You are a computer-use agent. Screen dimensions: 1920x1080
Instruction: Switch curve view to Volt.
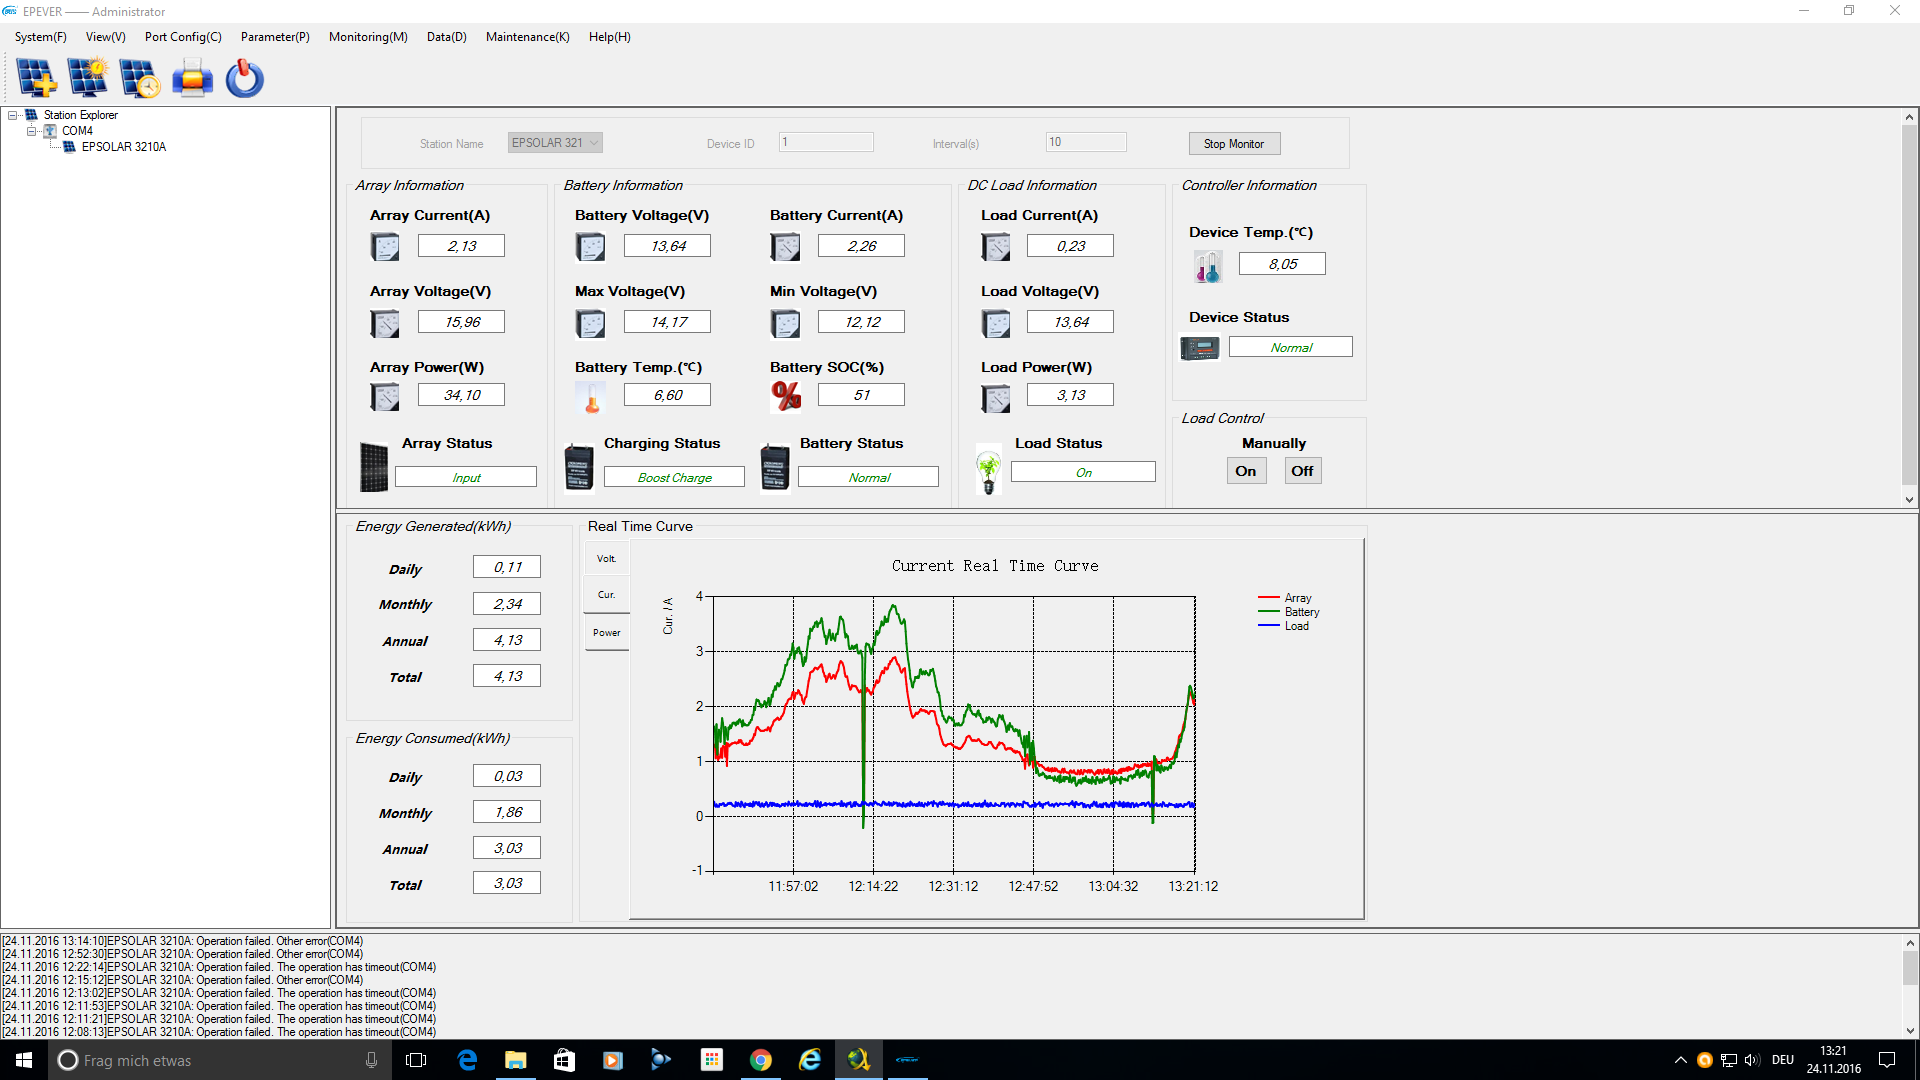[x=607, y=559]
